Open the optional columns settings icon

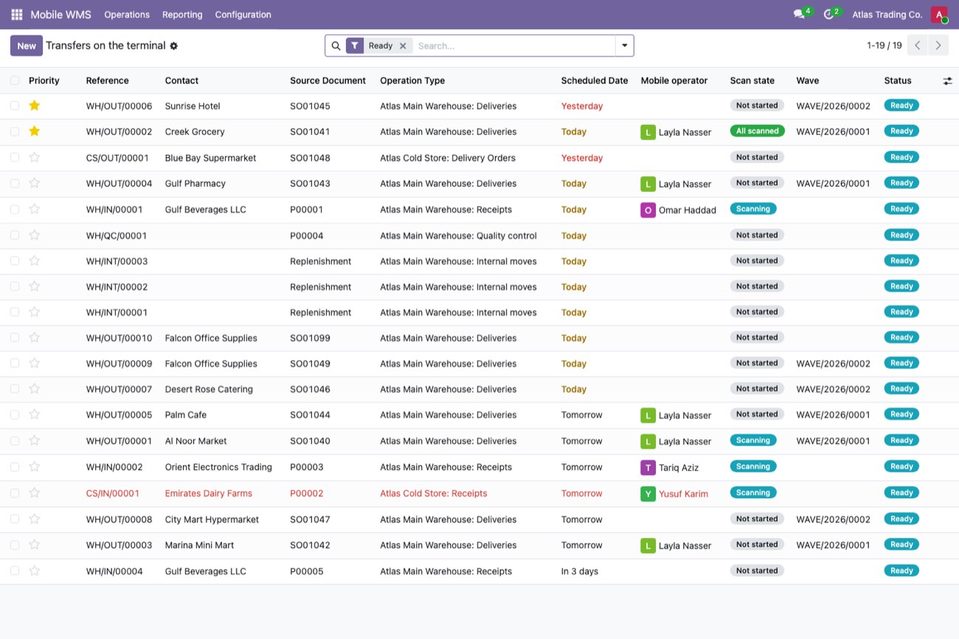click(x=947, y=81)
